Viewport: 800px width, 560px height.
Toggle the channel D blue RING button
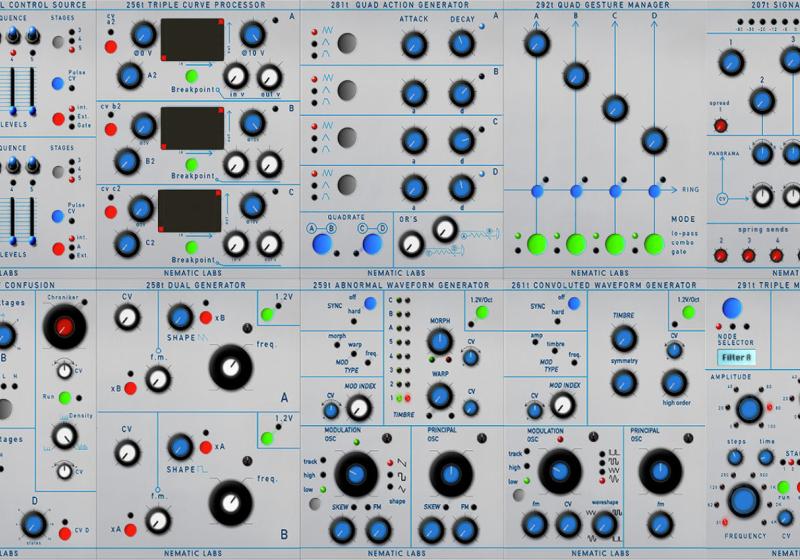coord(654,191)
